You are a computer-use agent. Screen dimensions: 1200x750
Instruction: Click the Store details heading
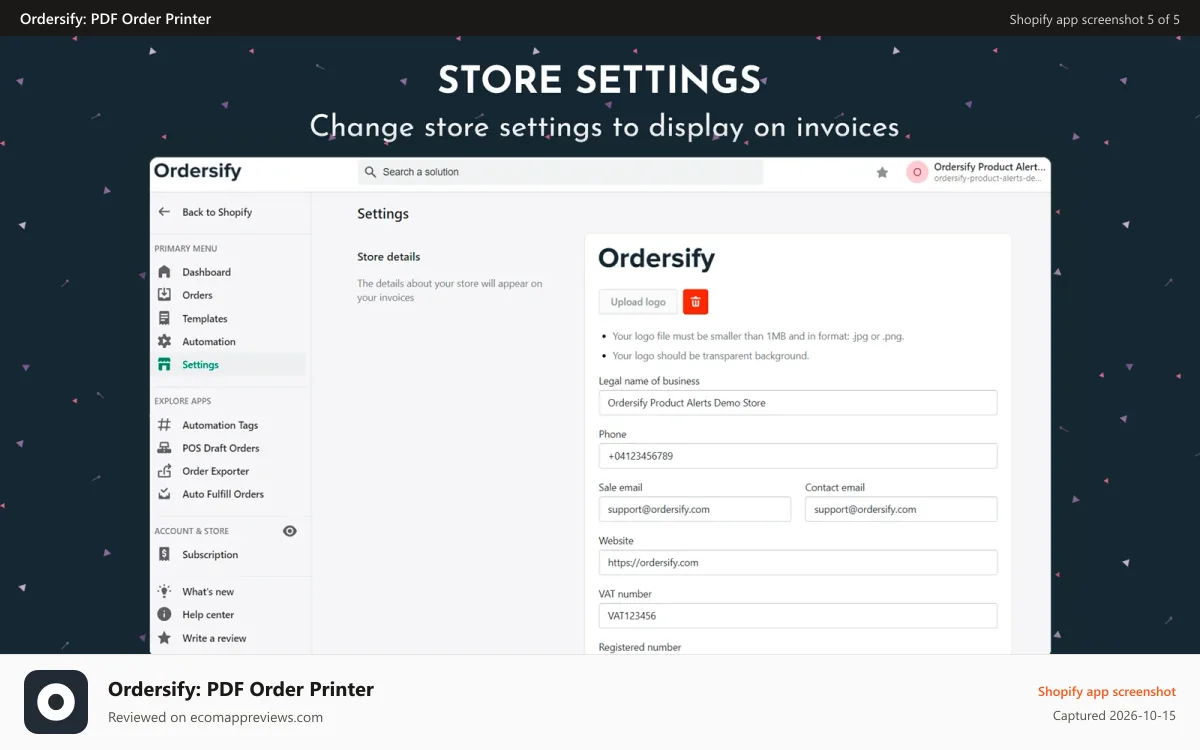(x=389, y=257)
